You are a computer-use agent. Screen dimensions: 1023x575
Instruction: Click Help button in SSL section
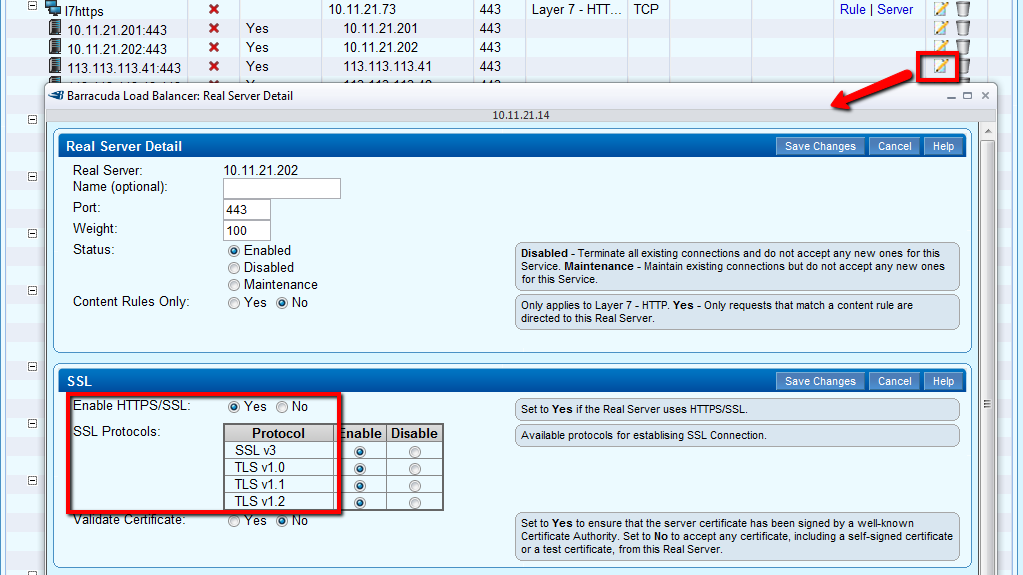pos(943,381)
